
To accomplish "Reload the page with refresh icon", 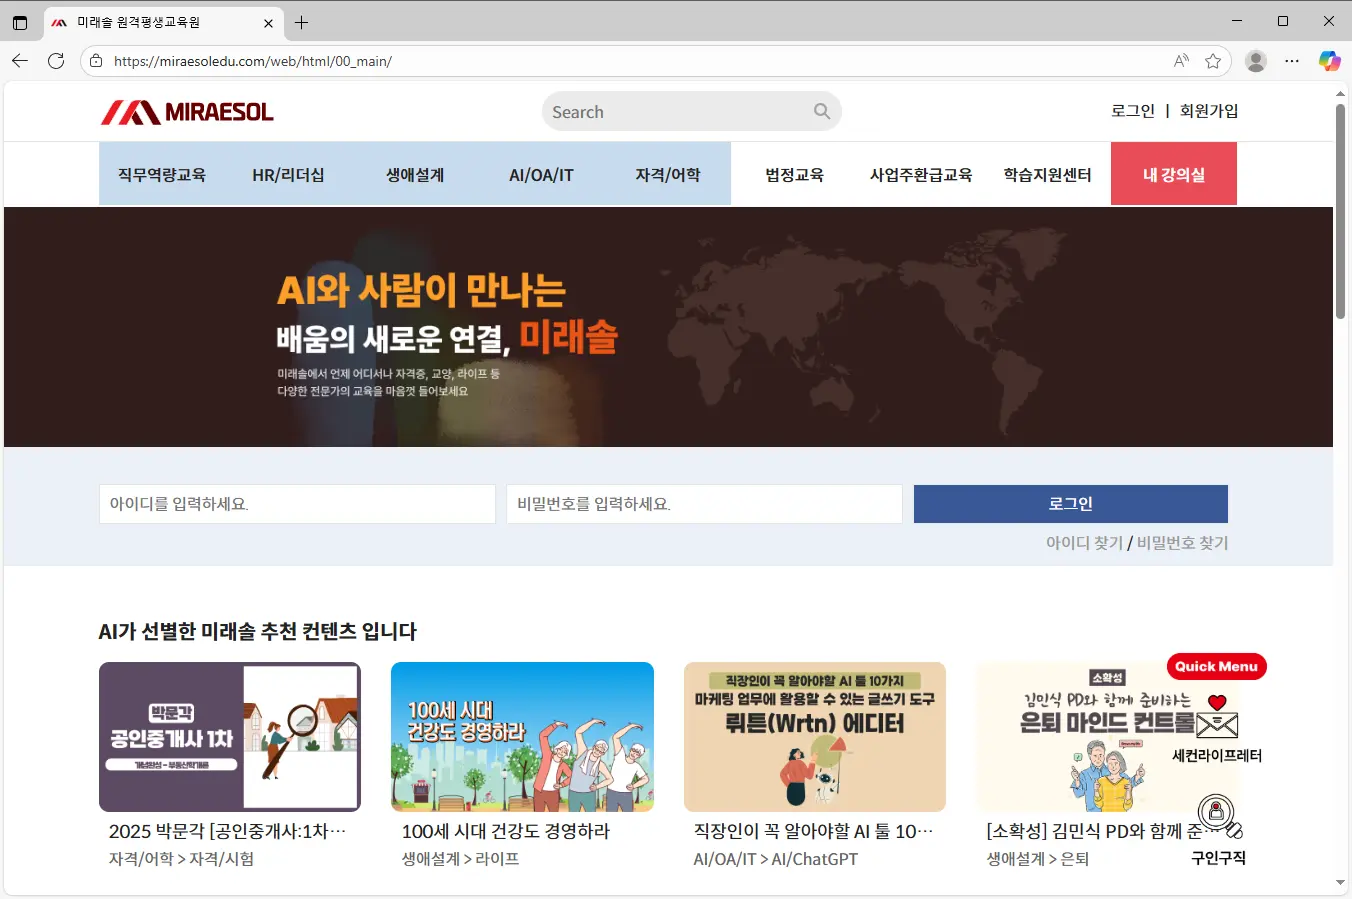I will click(x=56, y=61).
